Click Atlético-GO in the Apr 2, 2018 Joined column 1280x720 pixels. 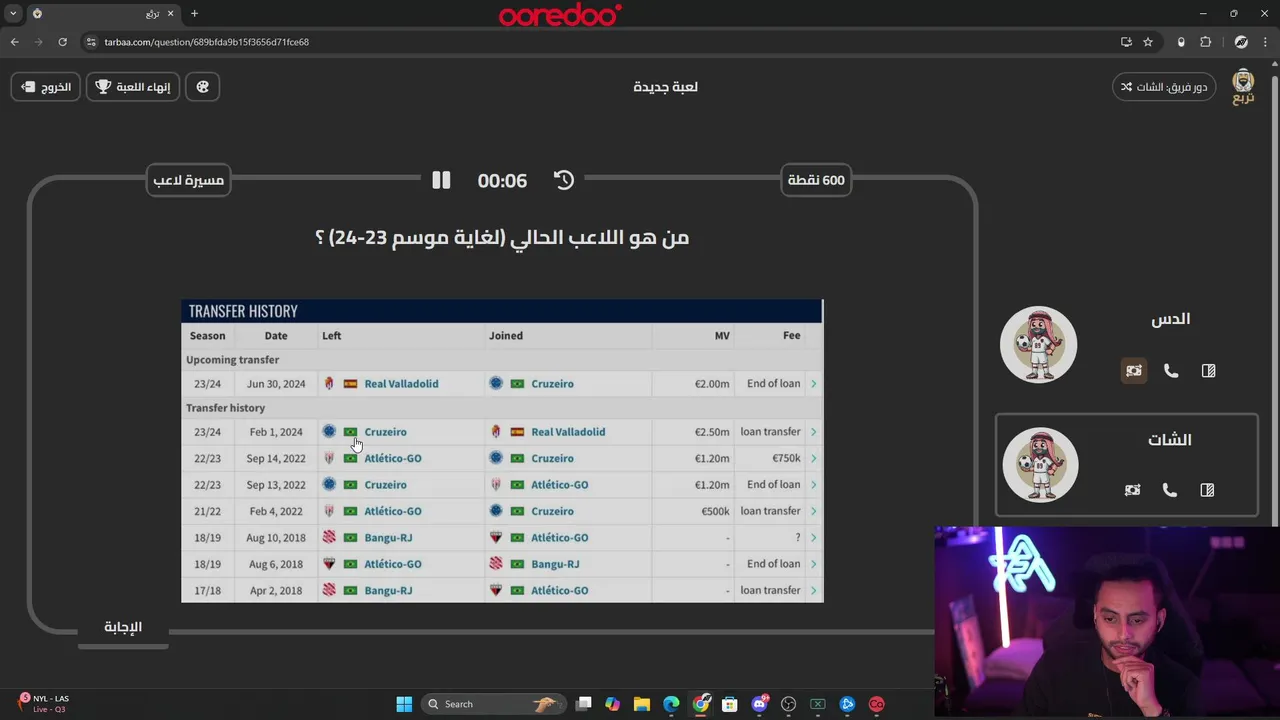(559, 591)
